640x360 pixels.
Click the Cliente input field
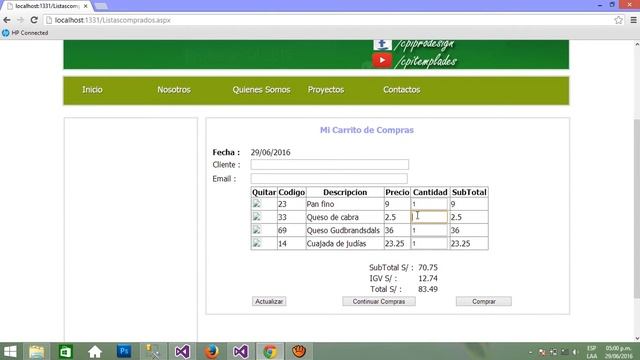tap(329, 164)
